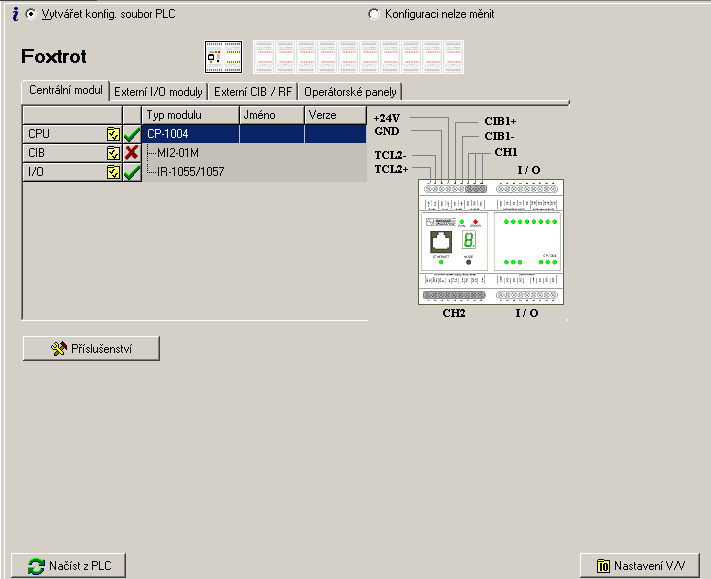Click the mode button below the display
Screen dimensions: 711x579
pyautogui.click(x=468, y=262)
